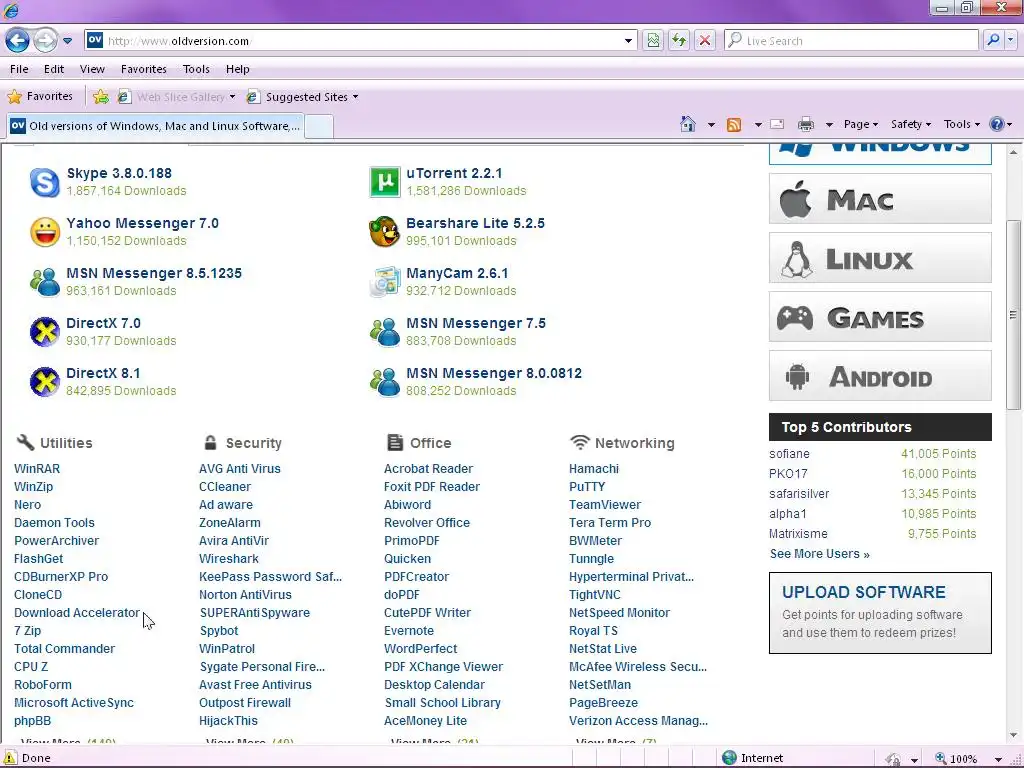The width and height of the screenshot is (1024, 768).
Task: Open the View menu
Action: (92, 69)
